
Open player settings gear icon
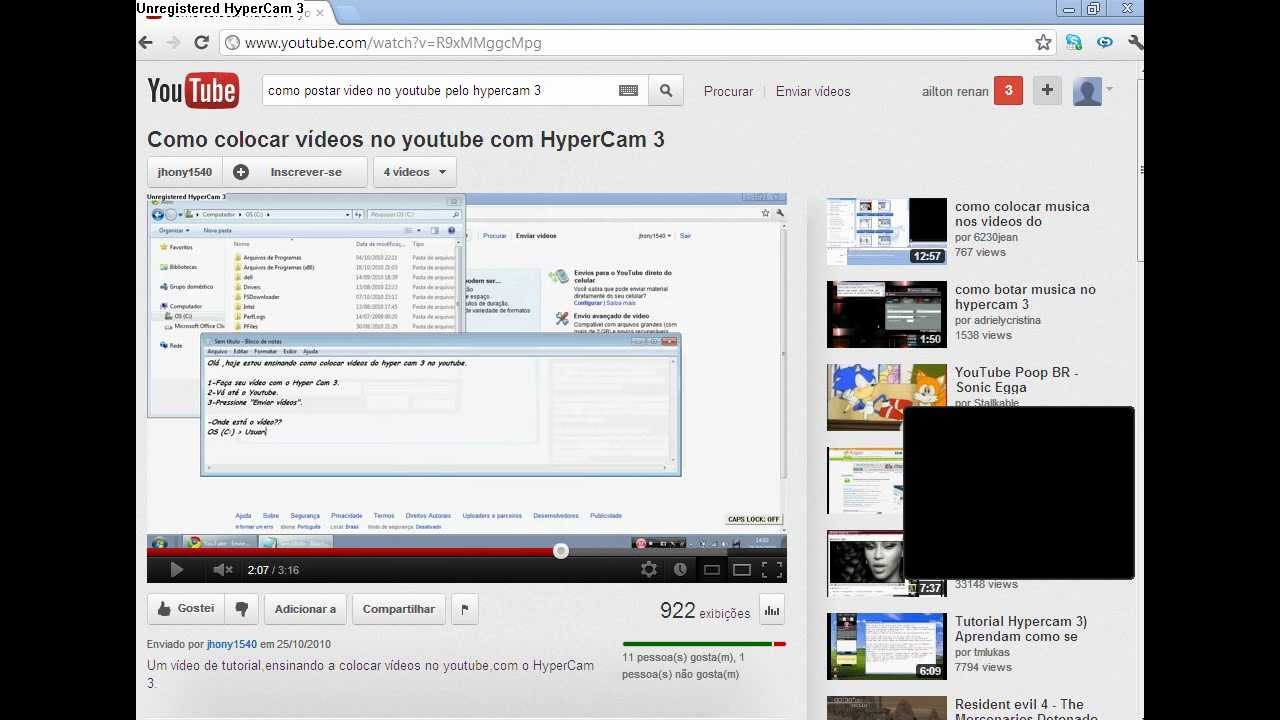tap(649, 570)
